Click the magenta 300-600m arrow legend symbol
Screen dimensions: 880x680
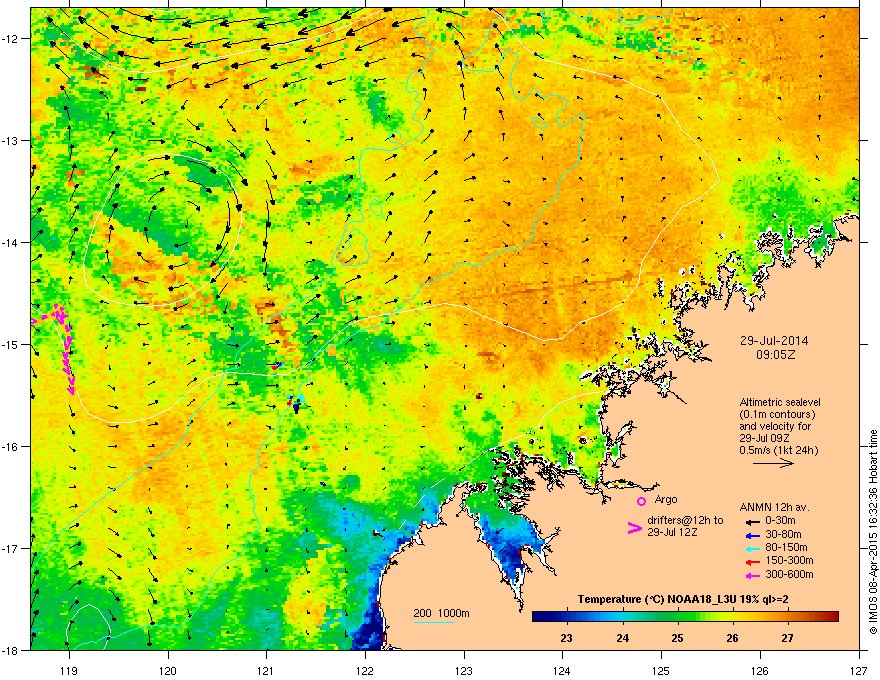click(x=752, y=575)
